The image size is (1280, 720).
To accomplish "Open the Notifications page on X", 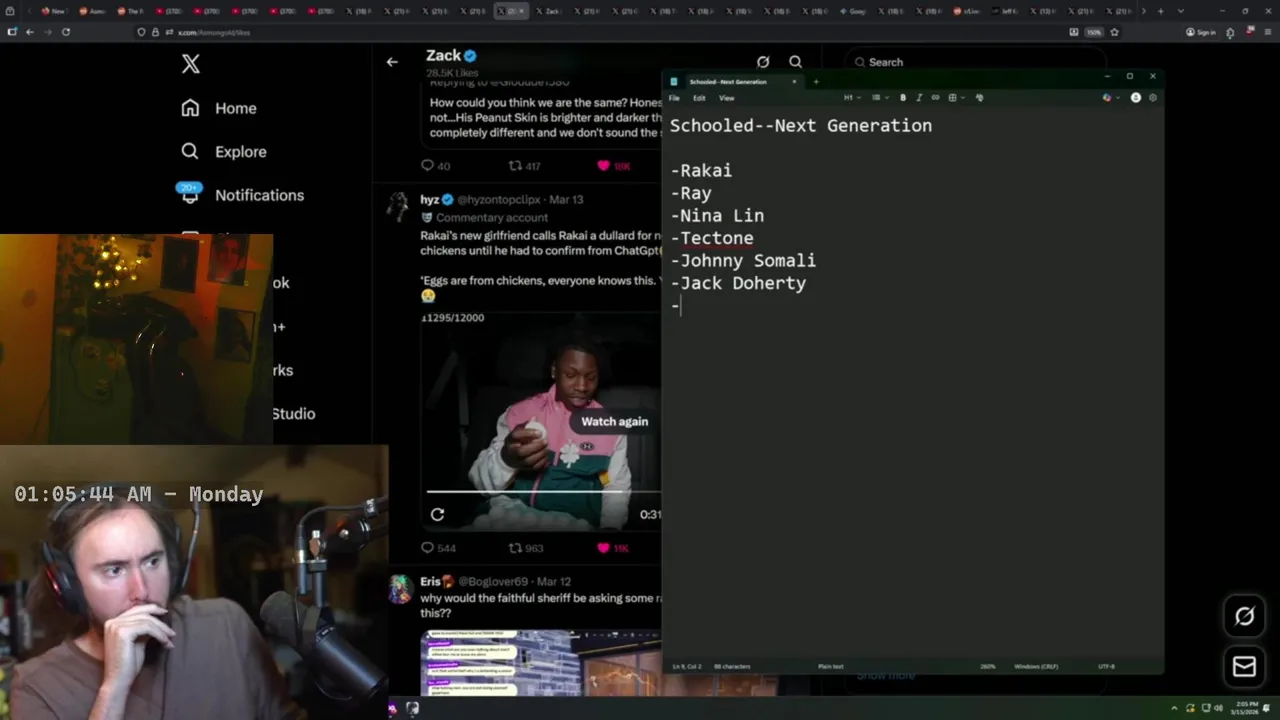I will click(x=241, y=195).
